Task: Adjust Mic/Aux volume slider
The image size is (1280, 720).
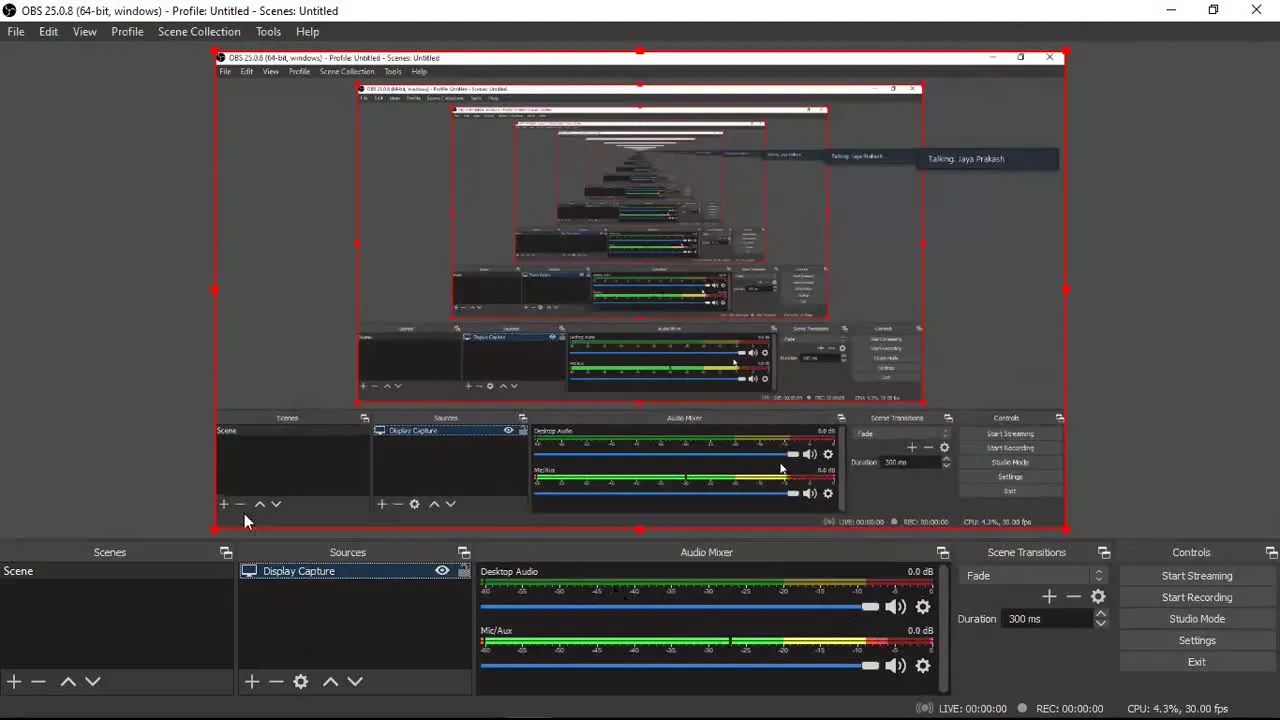Action: (x=680, y=666)
